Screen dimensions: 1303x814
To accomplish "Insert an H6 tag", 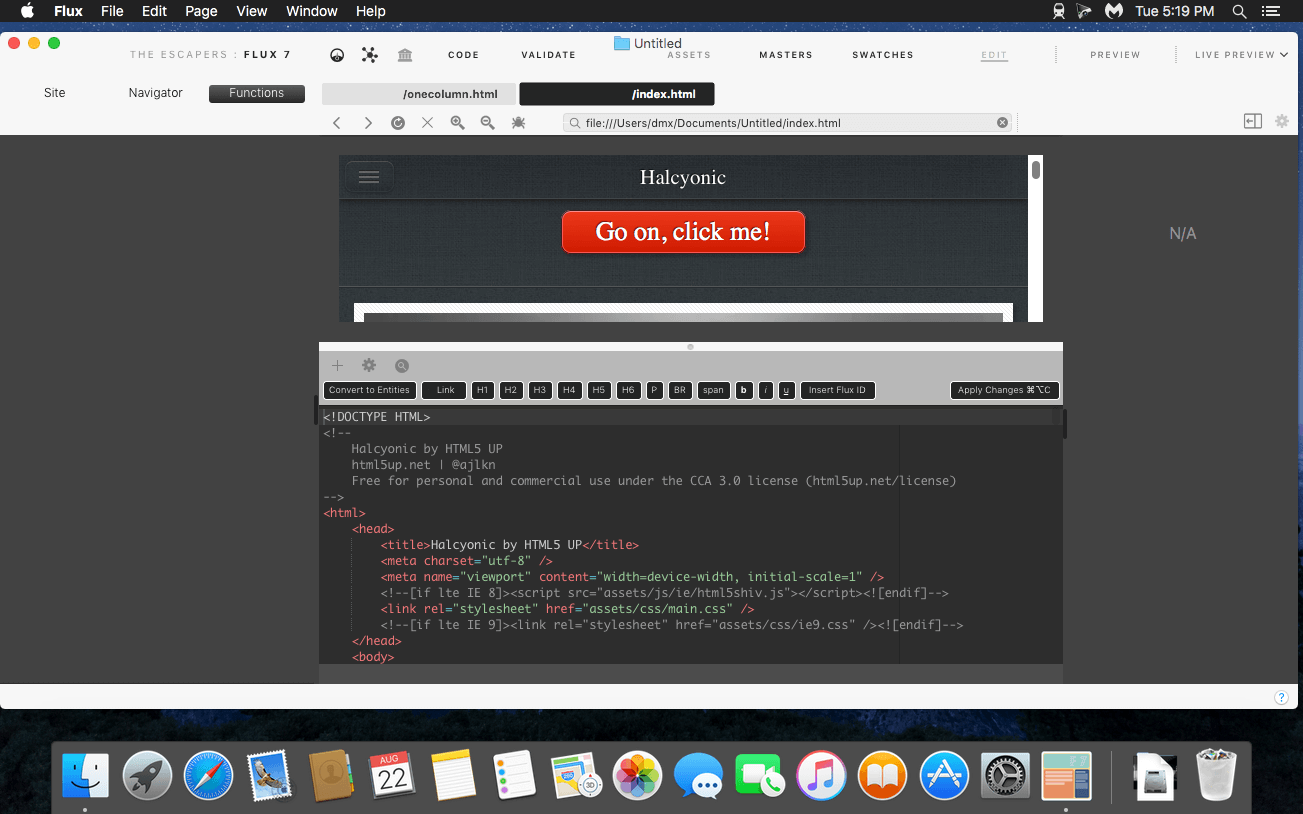I will (628, 390).
